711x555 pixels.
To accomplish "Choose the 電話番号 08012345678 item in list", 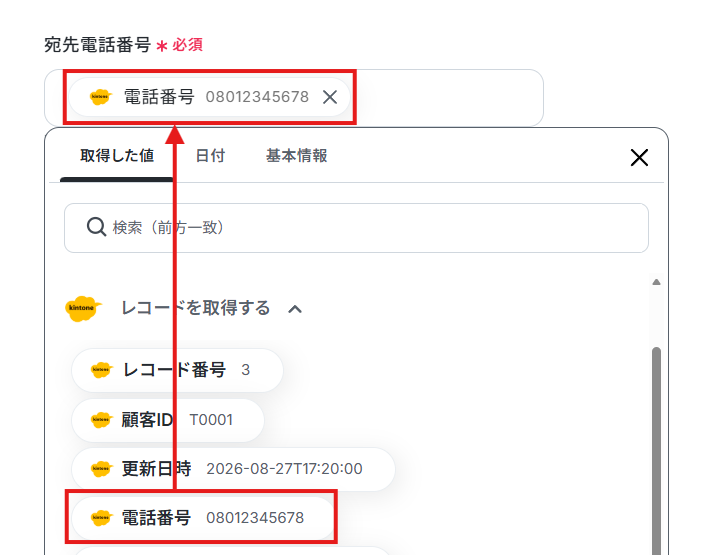I will click(x=203, y=517).
